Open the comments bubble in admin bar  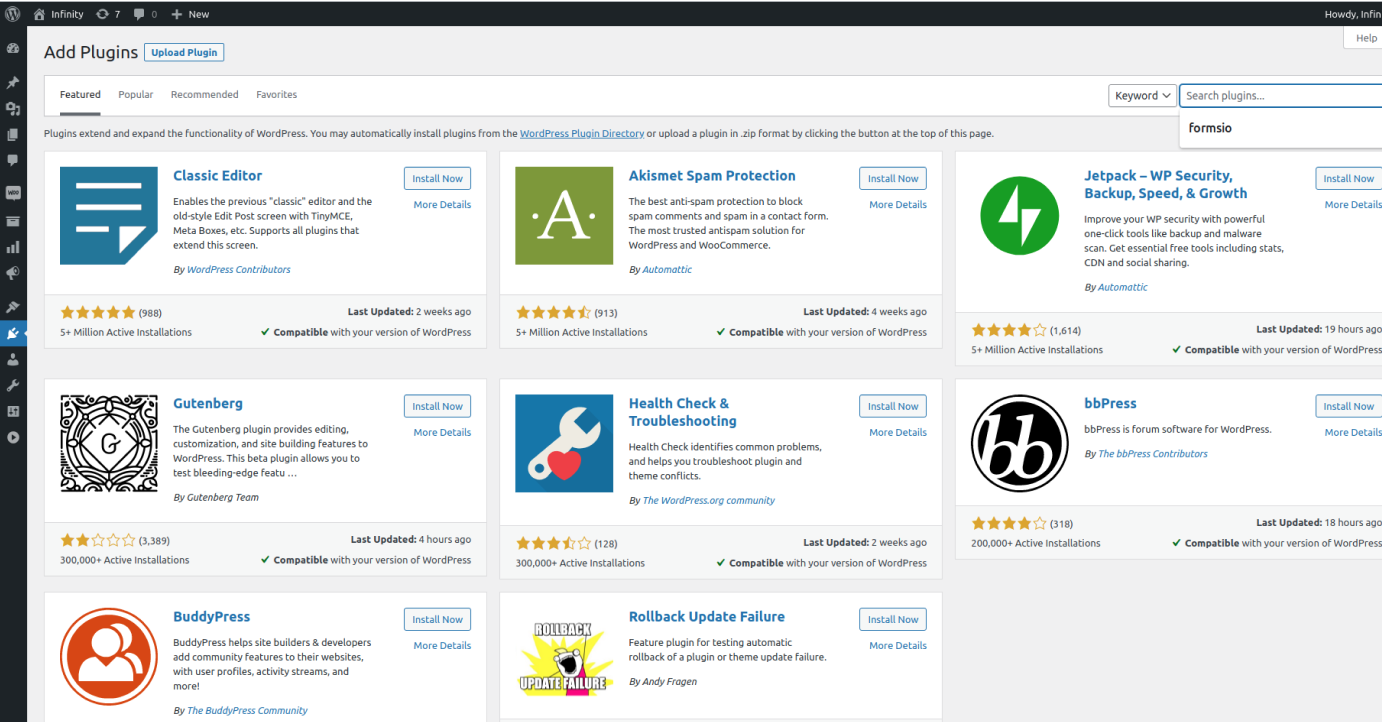145,14
